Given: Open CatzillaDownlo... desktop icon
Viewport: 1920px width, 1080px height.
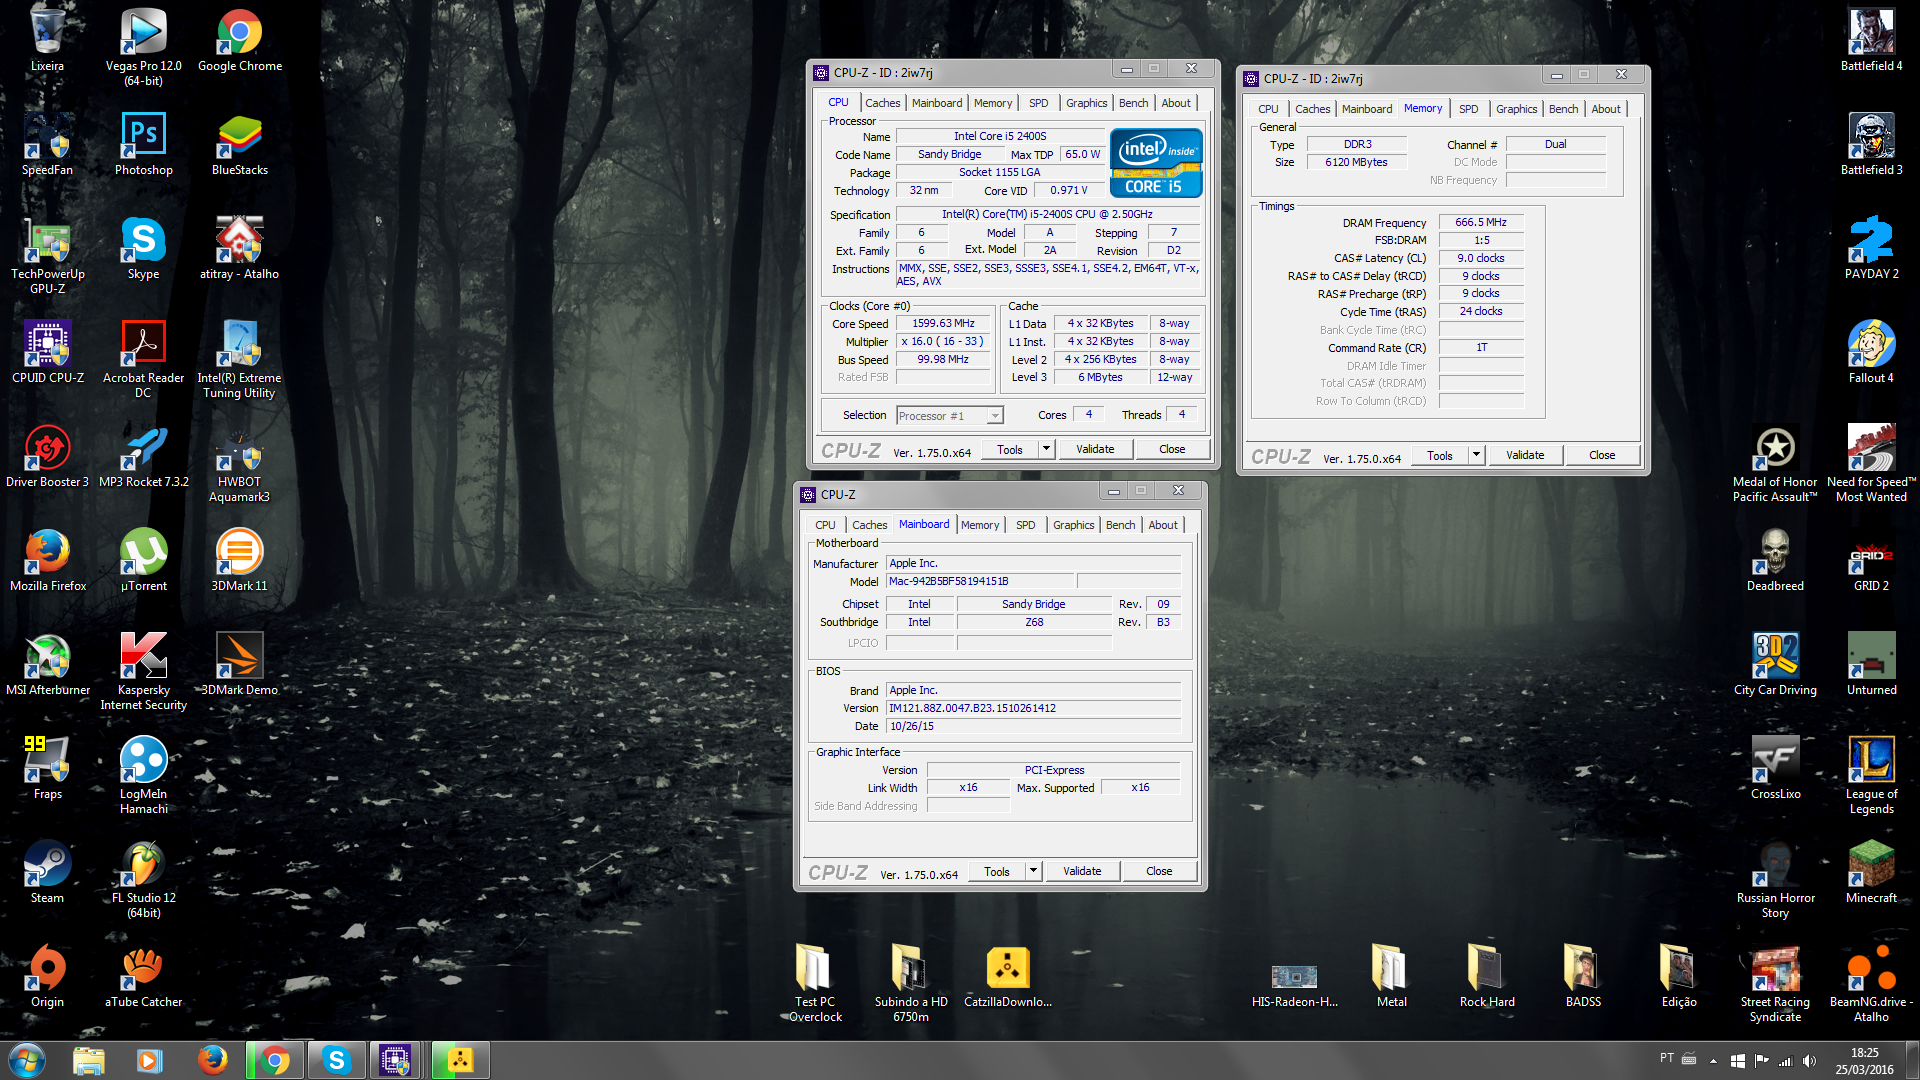Looking at the screenshot, I should tap(1008, 976).
